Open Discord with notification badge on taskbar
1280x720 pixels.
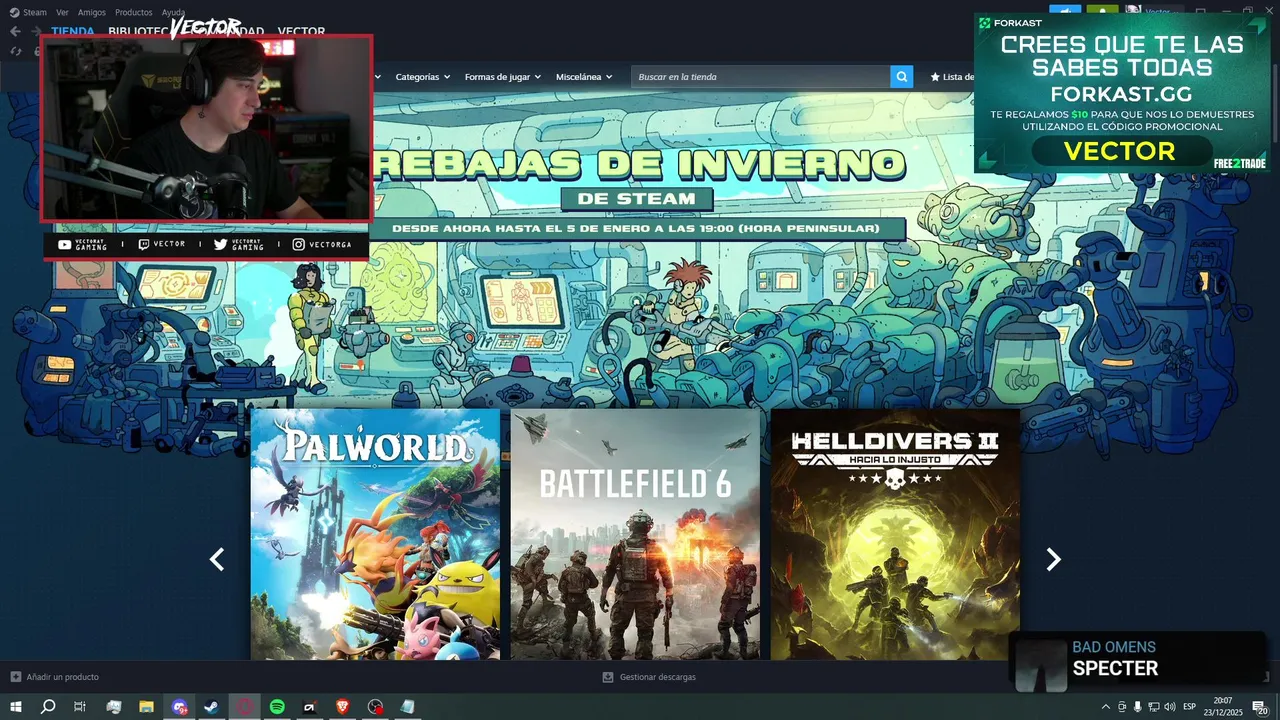[x=179, y=707]
